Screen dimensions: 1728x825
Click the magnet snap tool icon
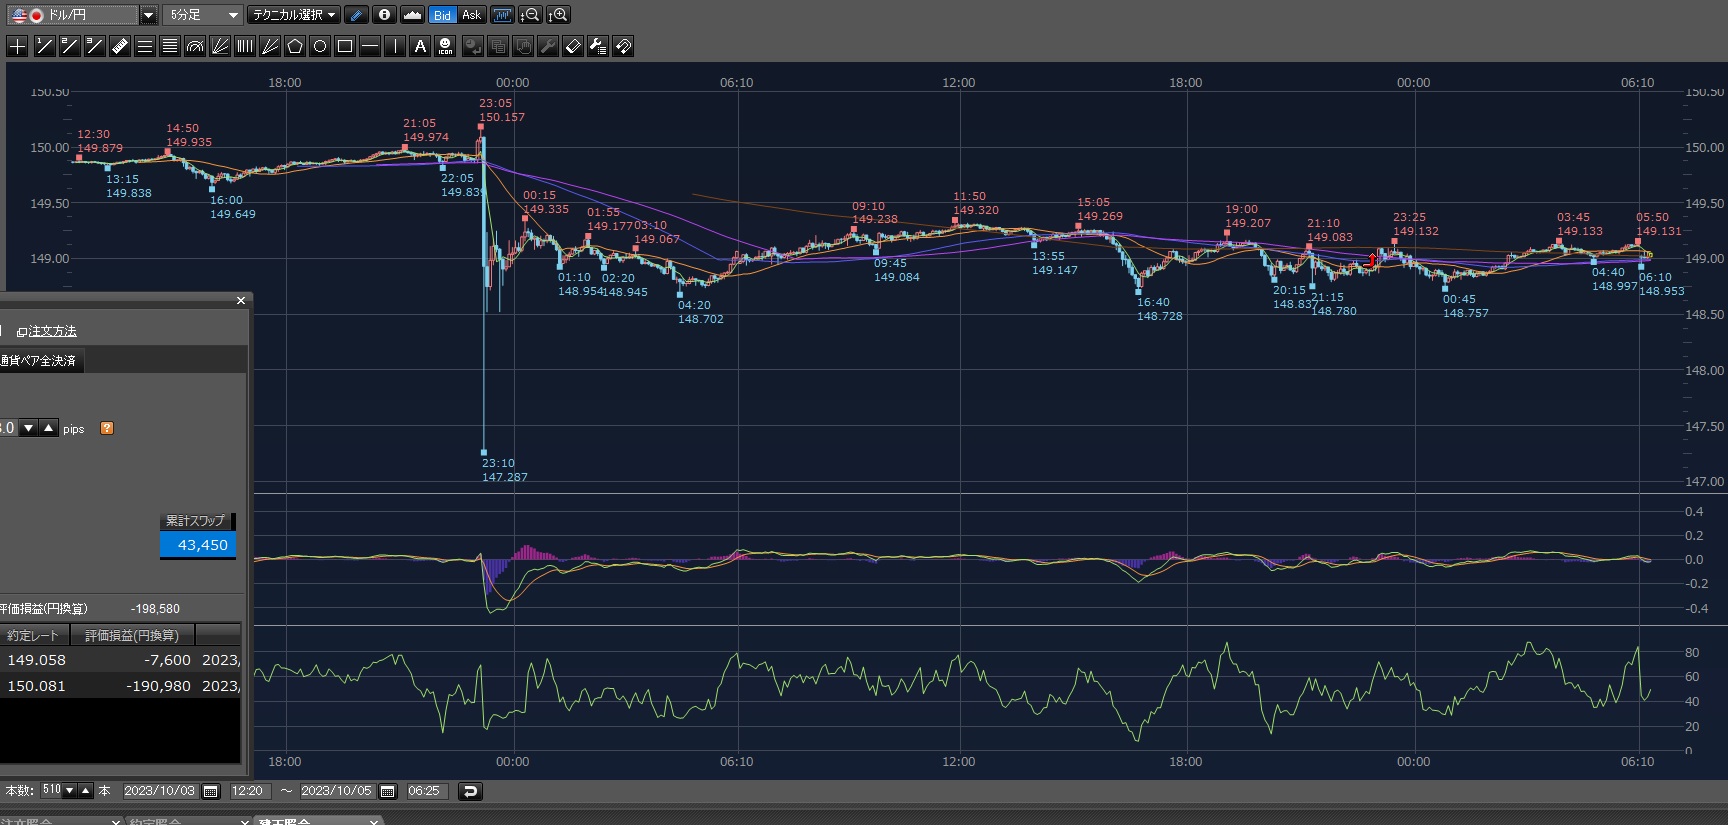(x=623, y=46)
